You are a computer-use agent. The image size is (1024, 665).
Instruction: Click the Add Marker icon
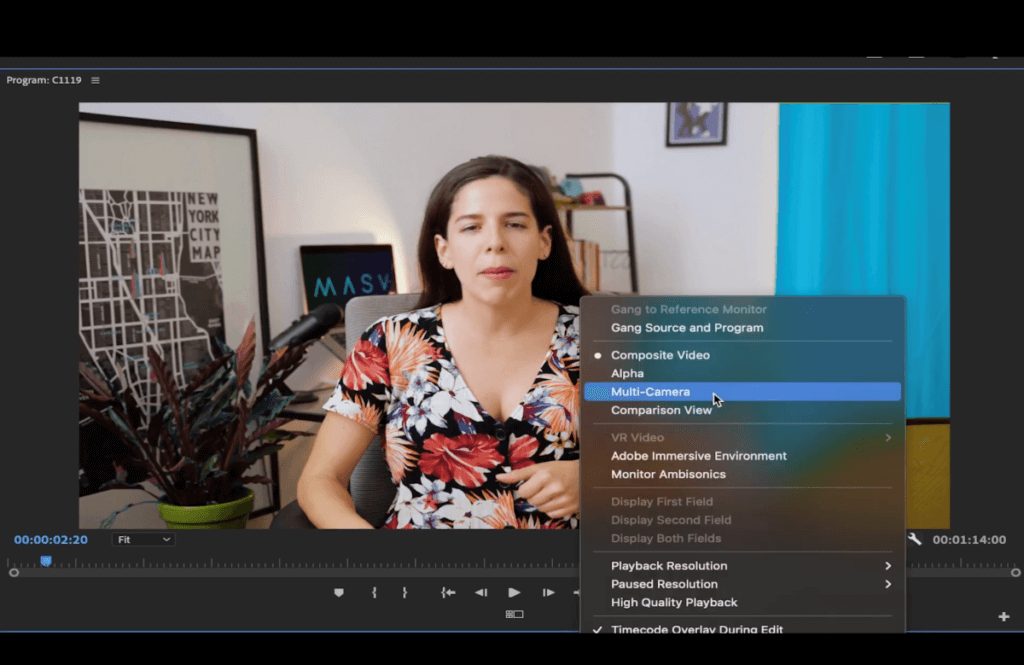(x=339, y=591)
